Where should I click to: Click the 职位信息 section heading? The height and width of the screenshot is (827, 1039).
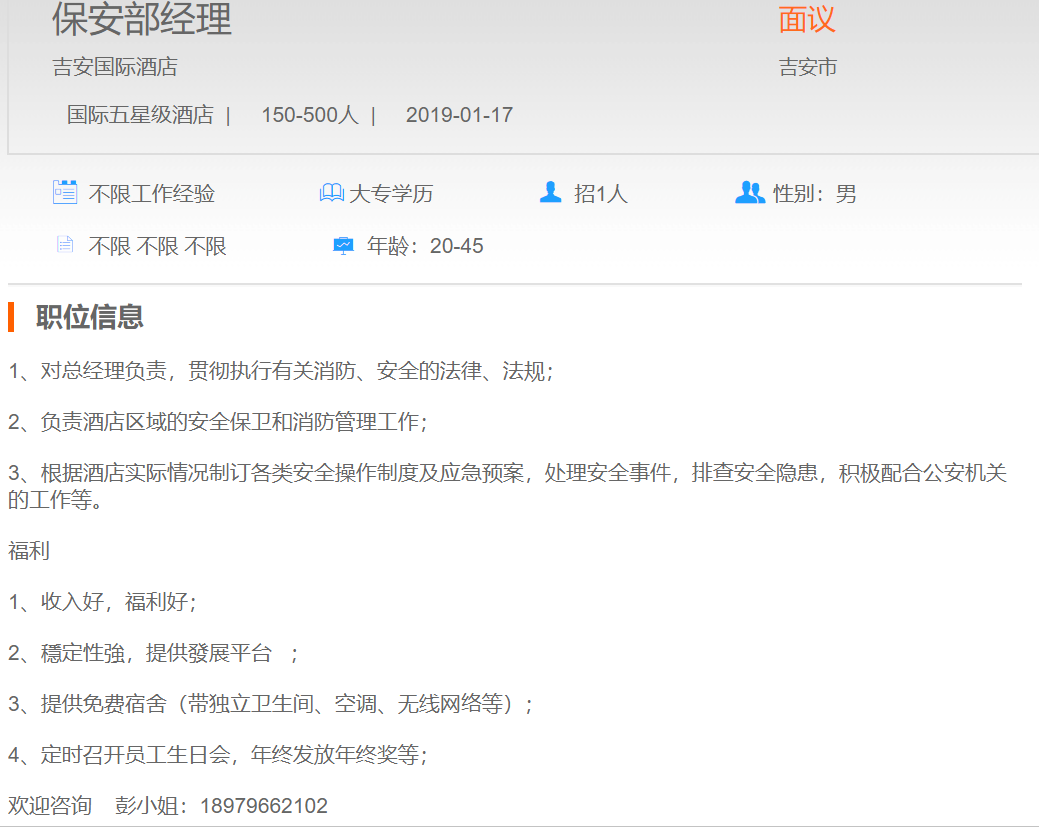point(90,317)
